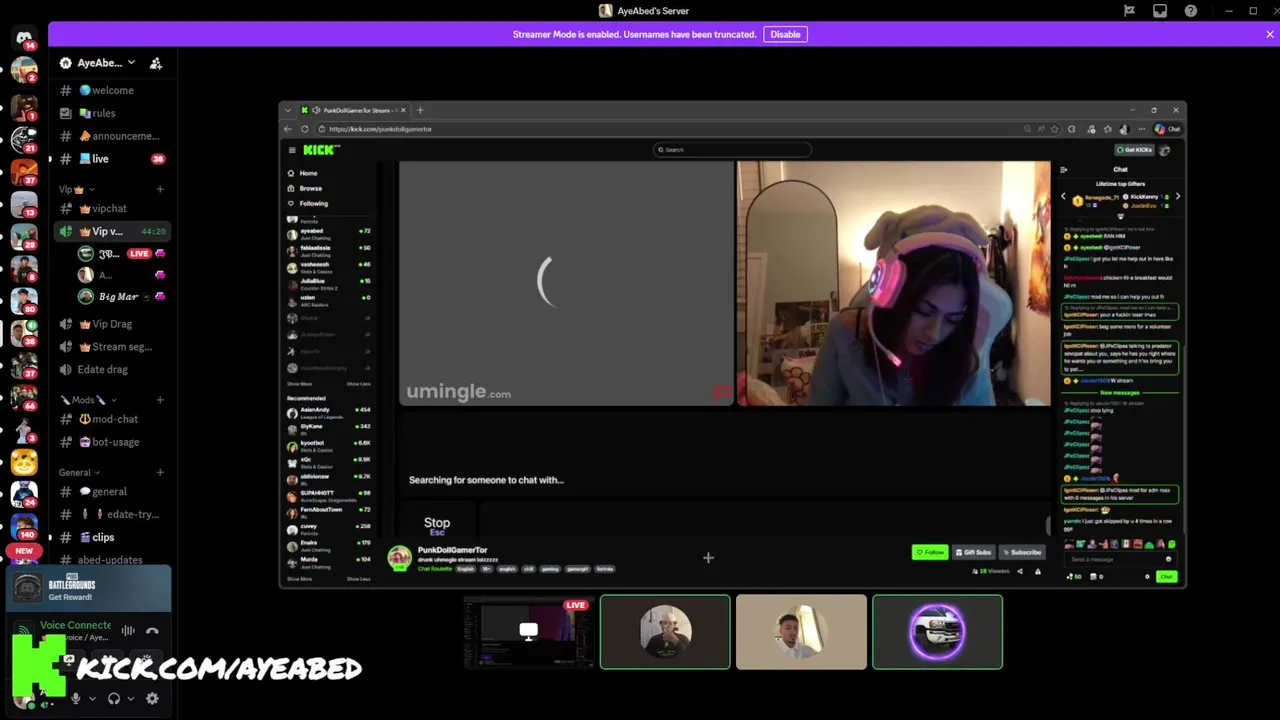Dismiss the Streamer Mode banner
1280x720 pixels.
(x=1269, y=34)
